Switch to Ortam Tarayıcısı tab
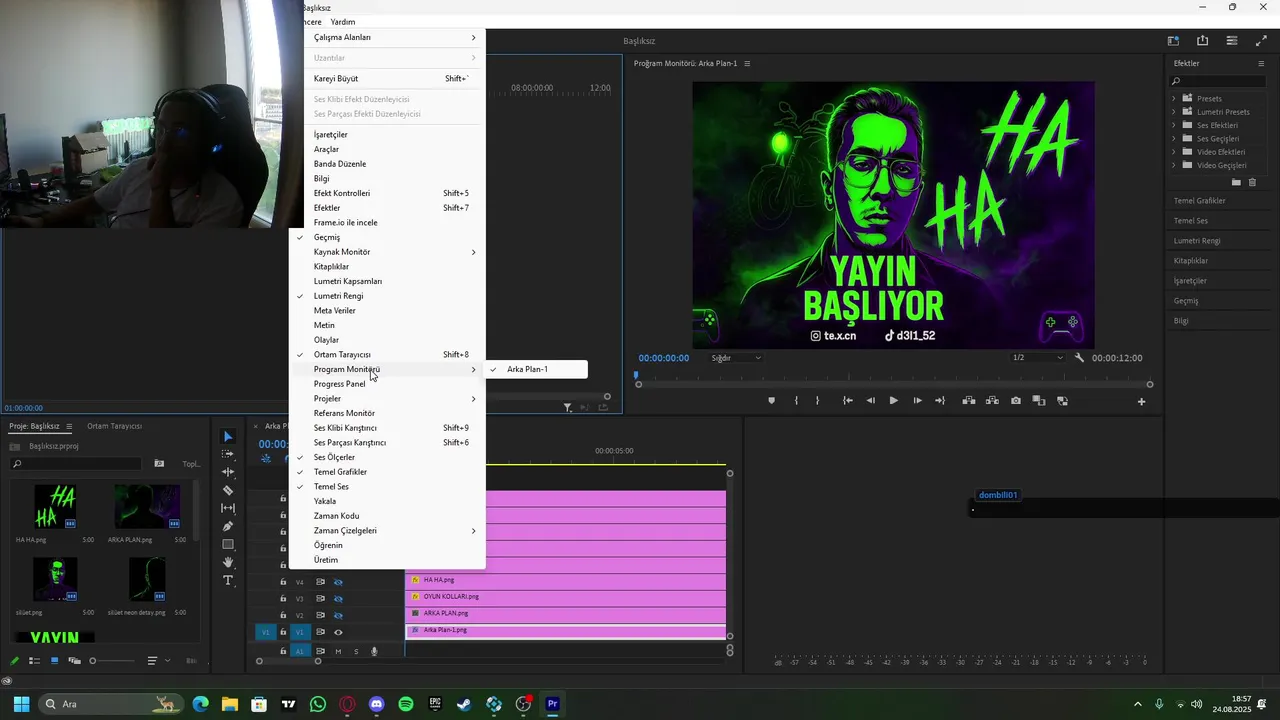The height and width of the screenshot is (720, 1280). [x=114, y=426]
